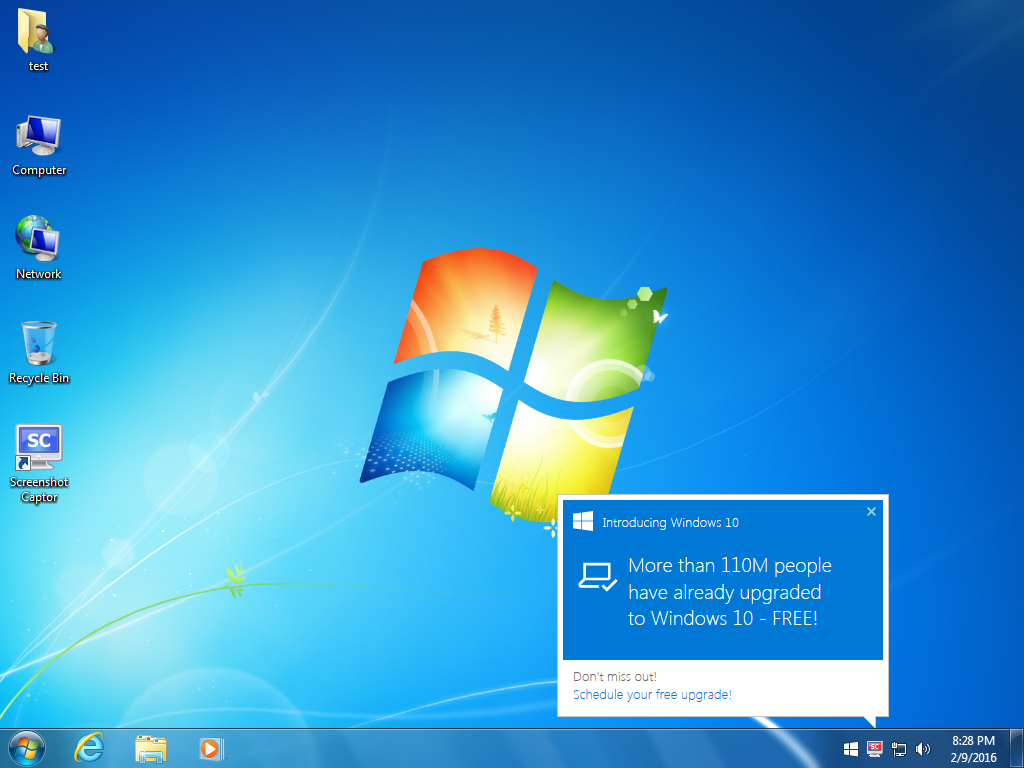The height and width of the screenshot is (768, 1024).
Task: Open the volume speaker tray icon
Action: [x=922, y=749]
